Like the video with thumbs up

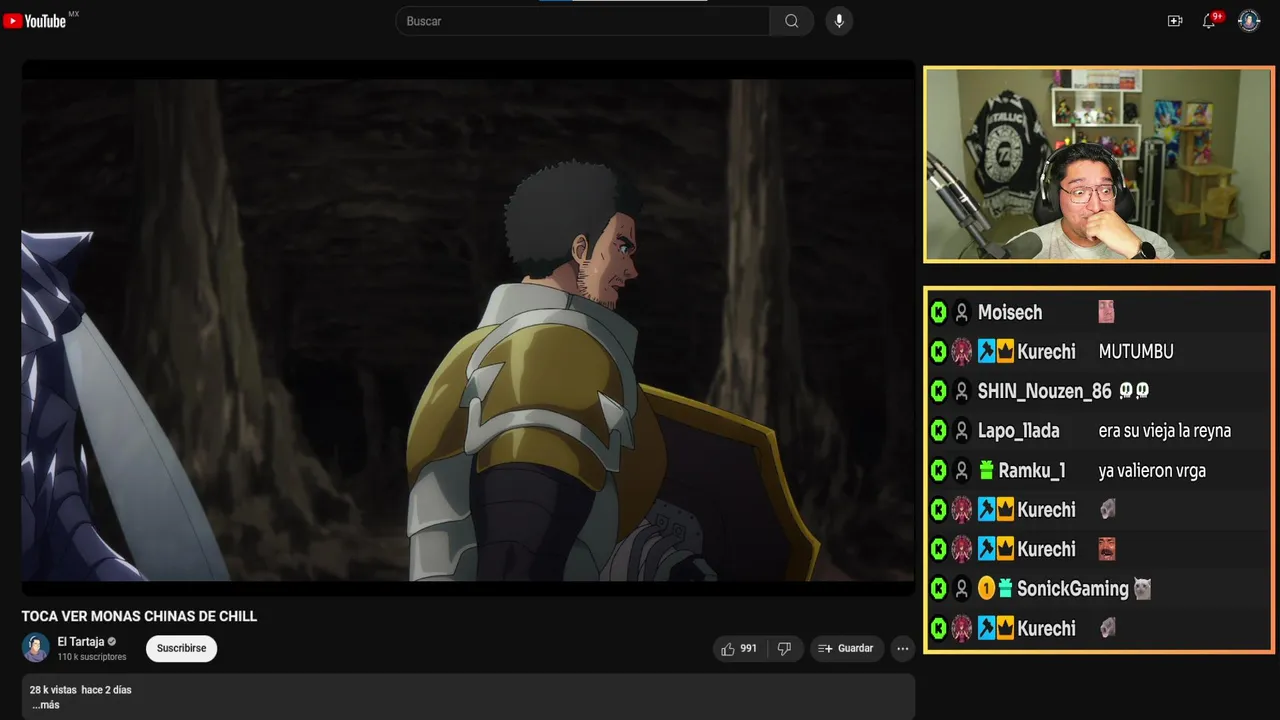click(728, 649)
